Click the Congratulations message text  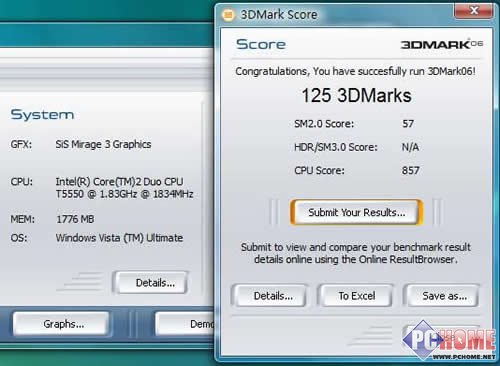pos(355,71)
